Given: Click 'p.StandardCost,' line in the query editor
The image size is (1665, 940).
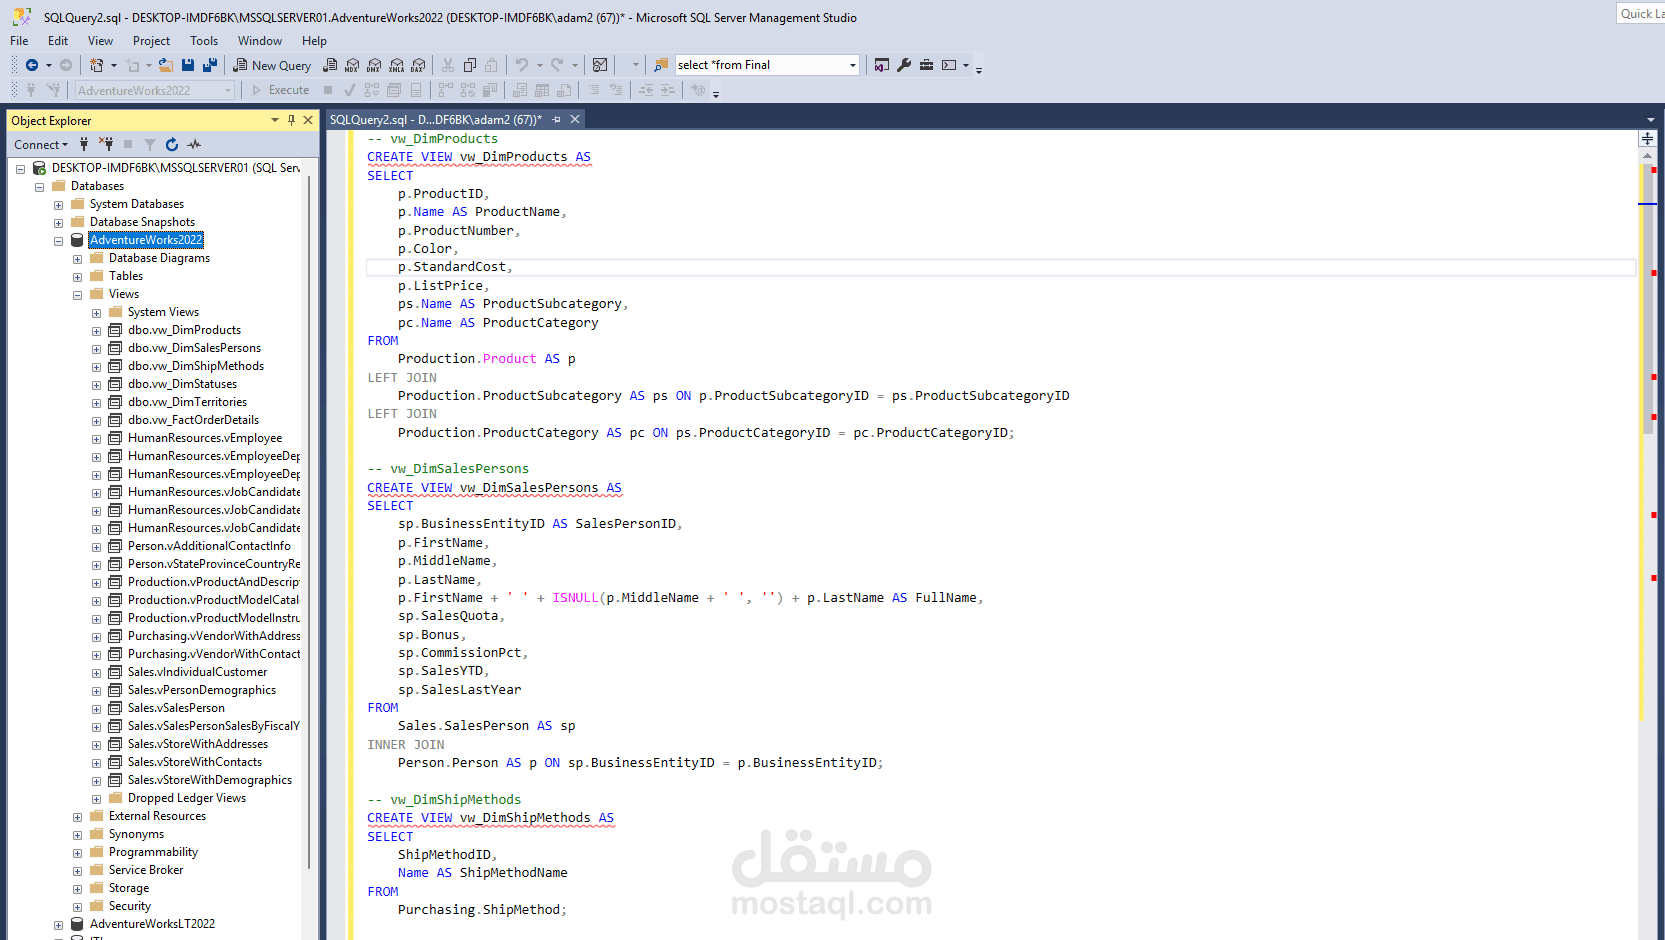Looking at the screenshot, I should [x=455, y=267].
